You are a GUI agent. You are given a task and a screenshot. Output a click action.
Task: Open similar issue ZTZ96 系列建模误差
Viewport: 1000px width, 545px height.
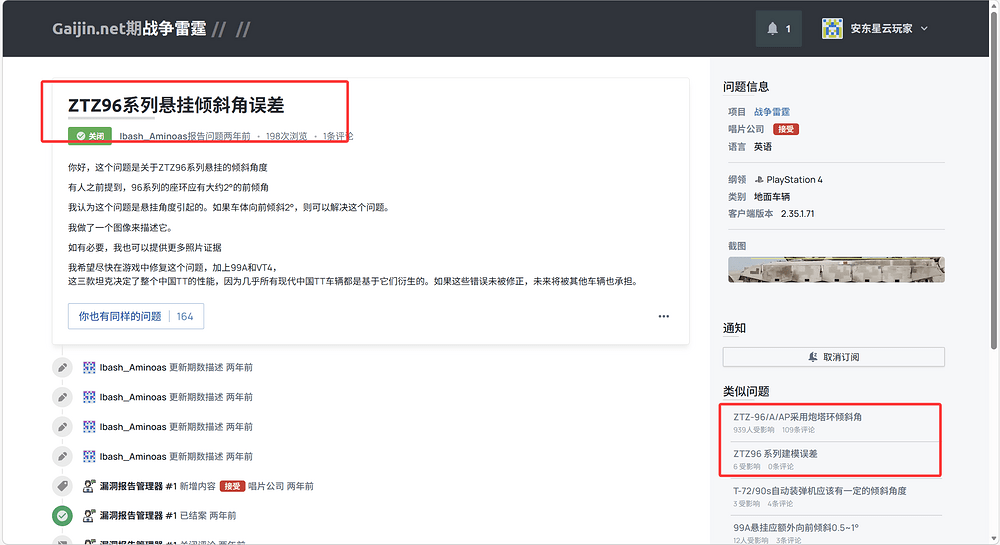pyautogui.click(x=775, y=454)
